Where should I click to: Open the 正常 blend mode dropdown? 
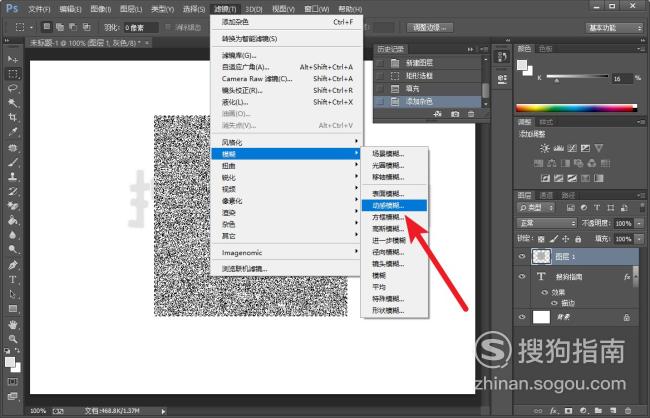click(x=546, y=223)
